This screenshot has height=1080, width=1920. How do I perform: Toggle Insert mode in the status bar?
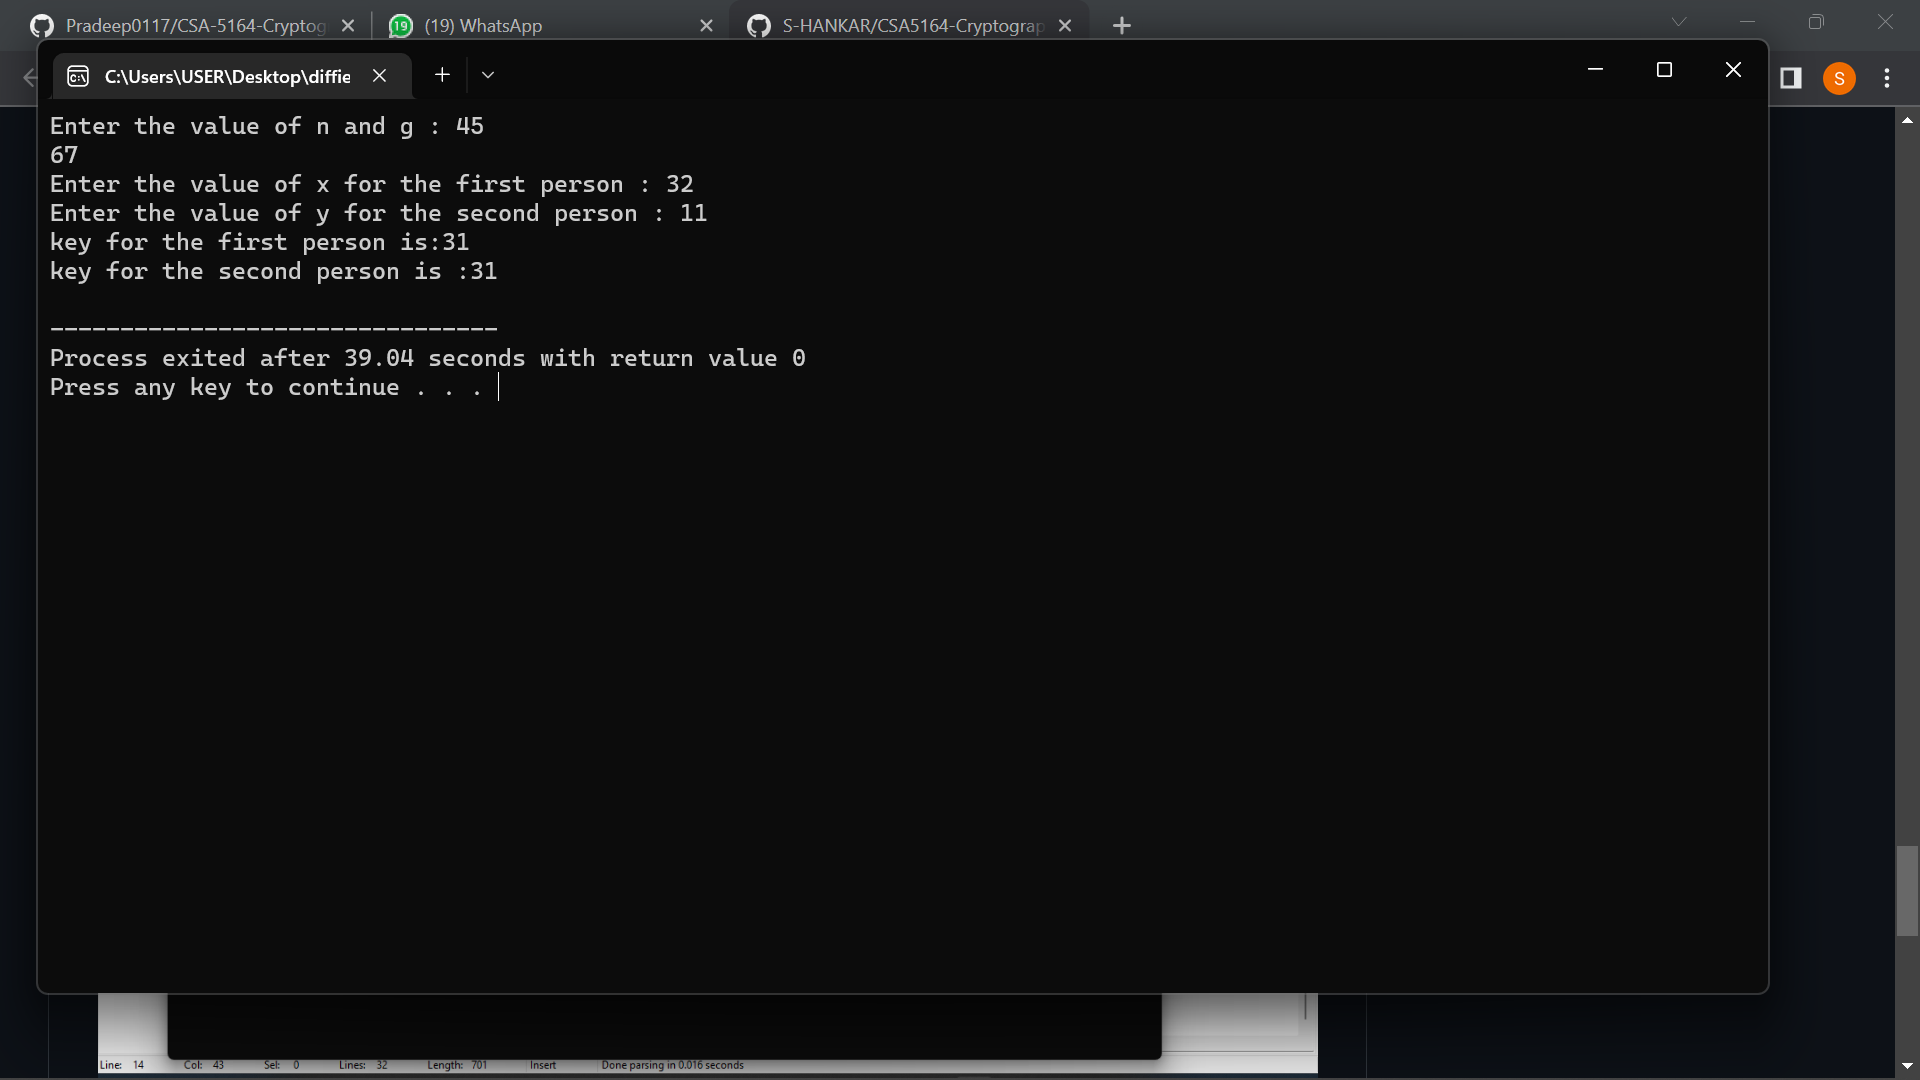click(542, 1065)
